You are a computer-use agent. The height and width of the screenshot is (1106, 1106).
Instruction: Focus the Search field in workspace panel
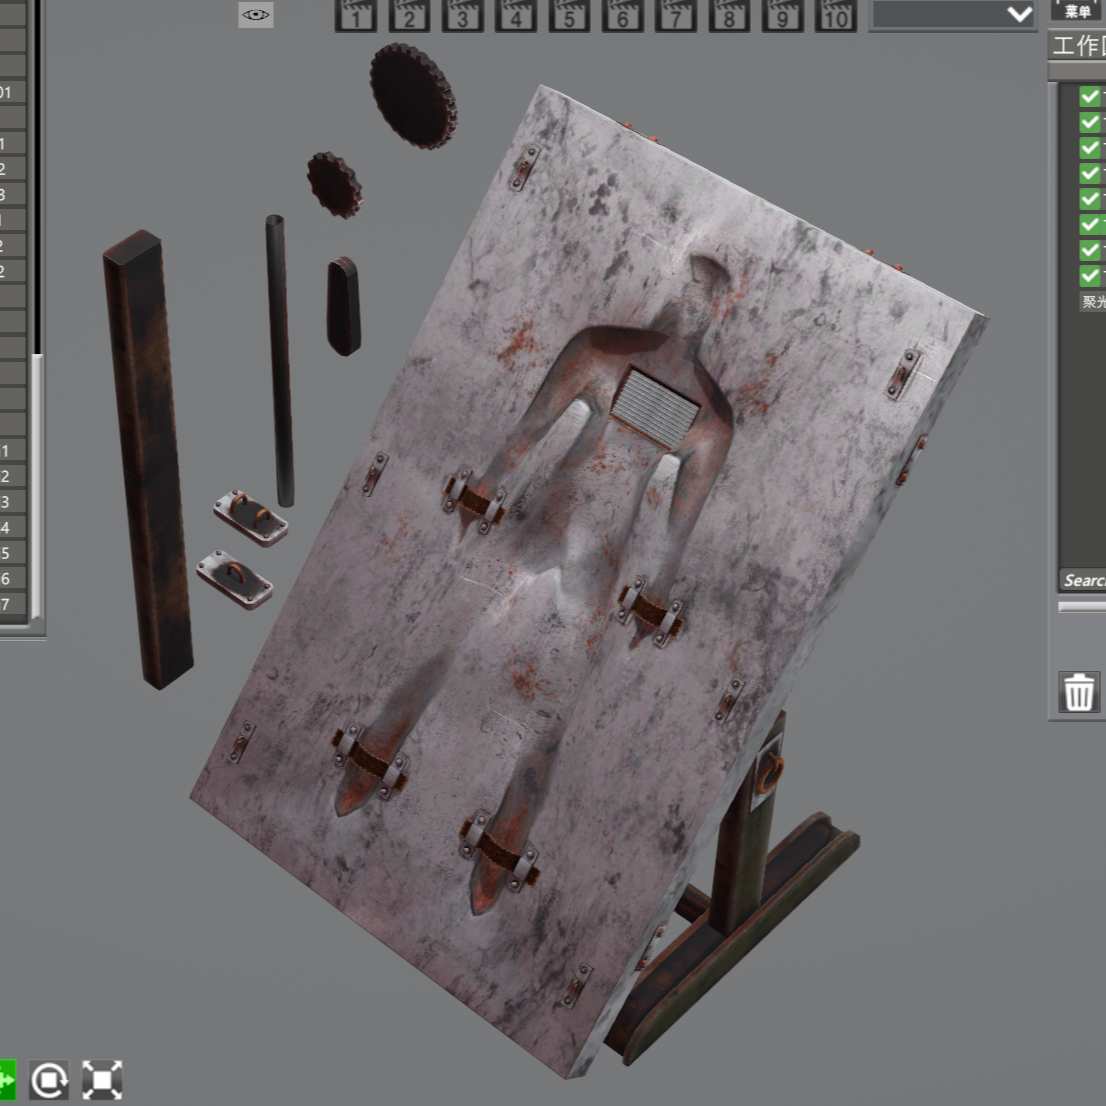(1083, 581)
